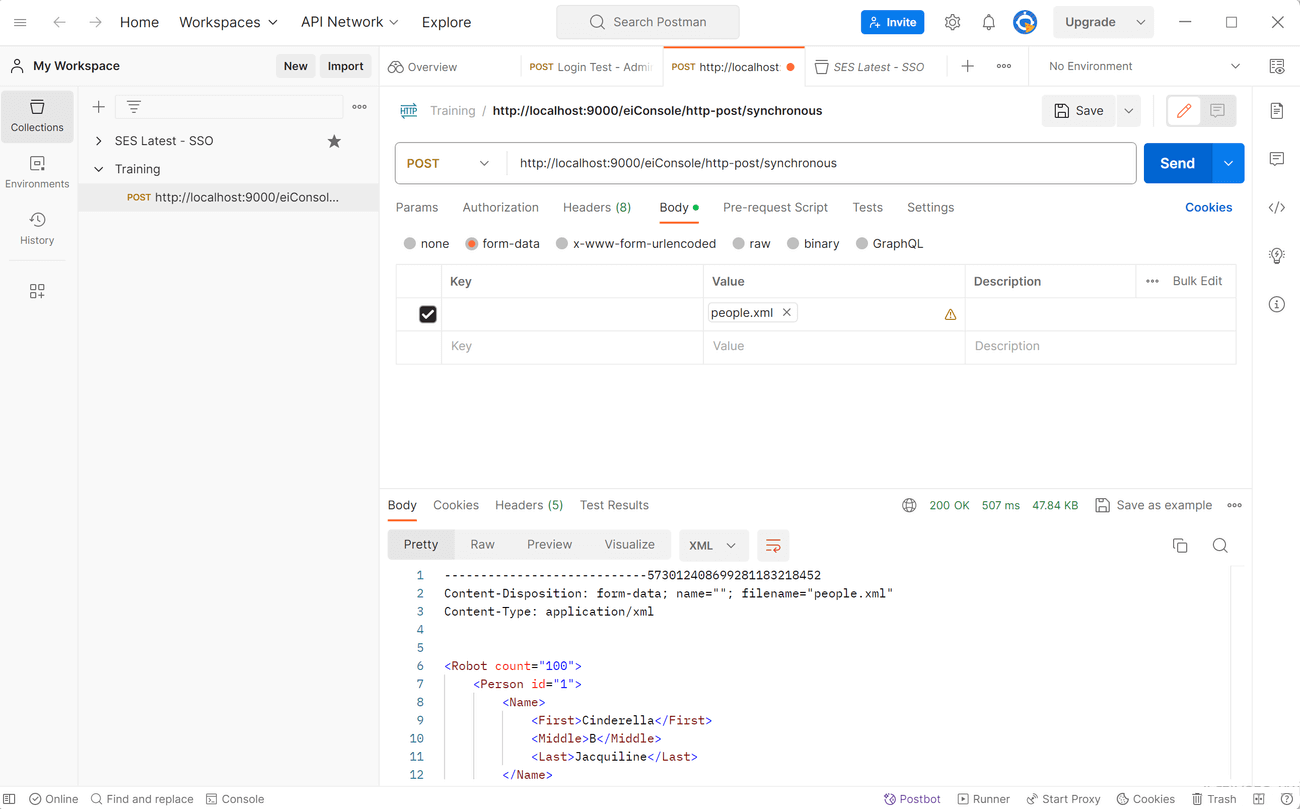This screenshot has width=1300, height=809.
Task: Collapse the Training collection
Action: tap(98, 169)
